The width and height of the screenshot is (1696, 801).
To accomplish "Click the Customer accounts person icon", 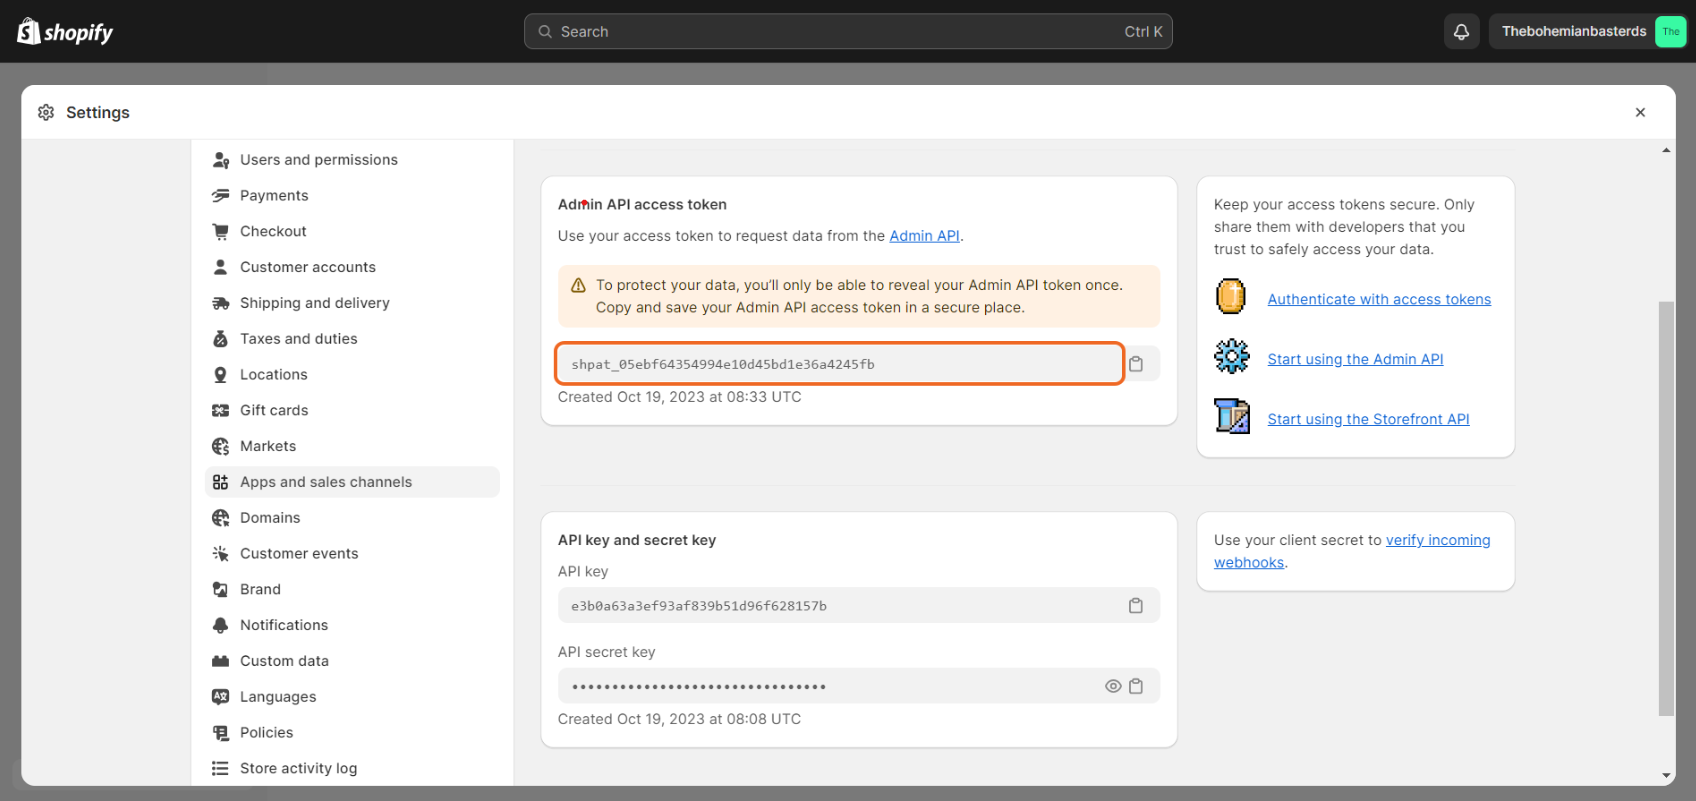I will pyautogui.click(x=221, y=267).
